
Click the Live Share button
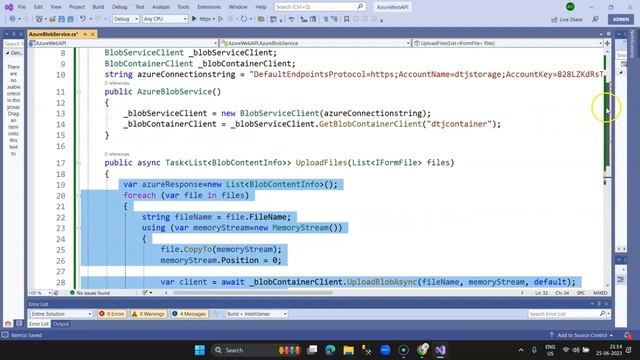(567, 19)
